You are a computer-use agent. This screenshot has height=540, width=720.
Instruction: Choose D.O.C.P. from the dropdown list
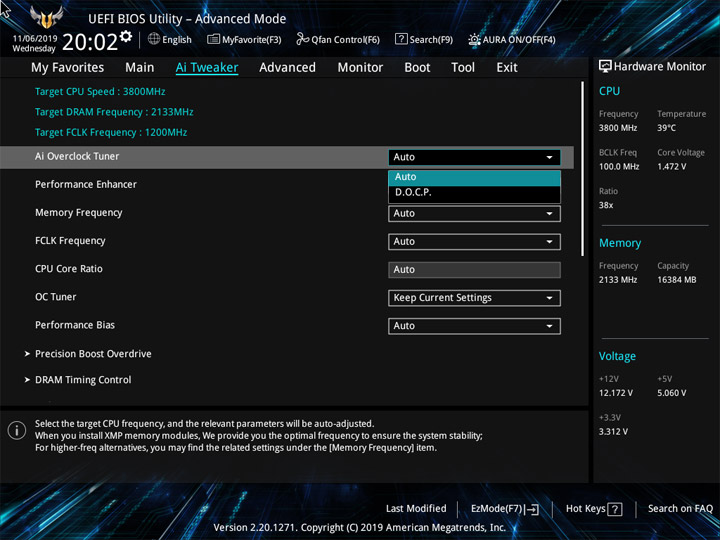point(474,193)
